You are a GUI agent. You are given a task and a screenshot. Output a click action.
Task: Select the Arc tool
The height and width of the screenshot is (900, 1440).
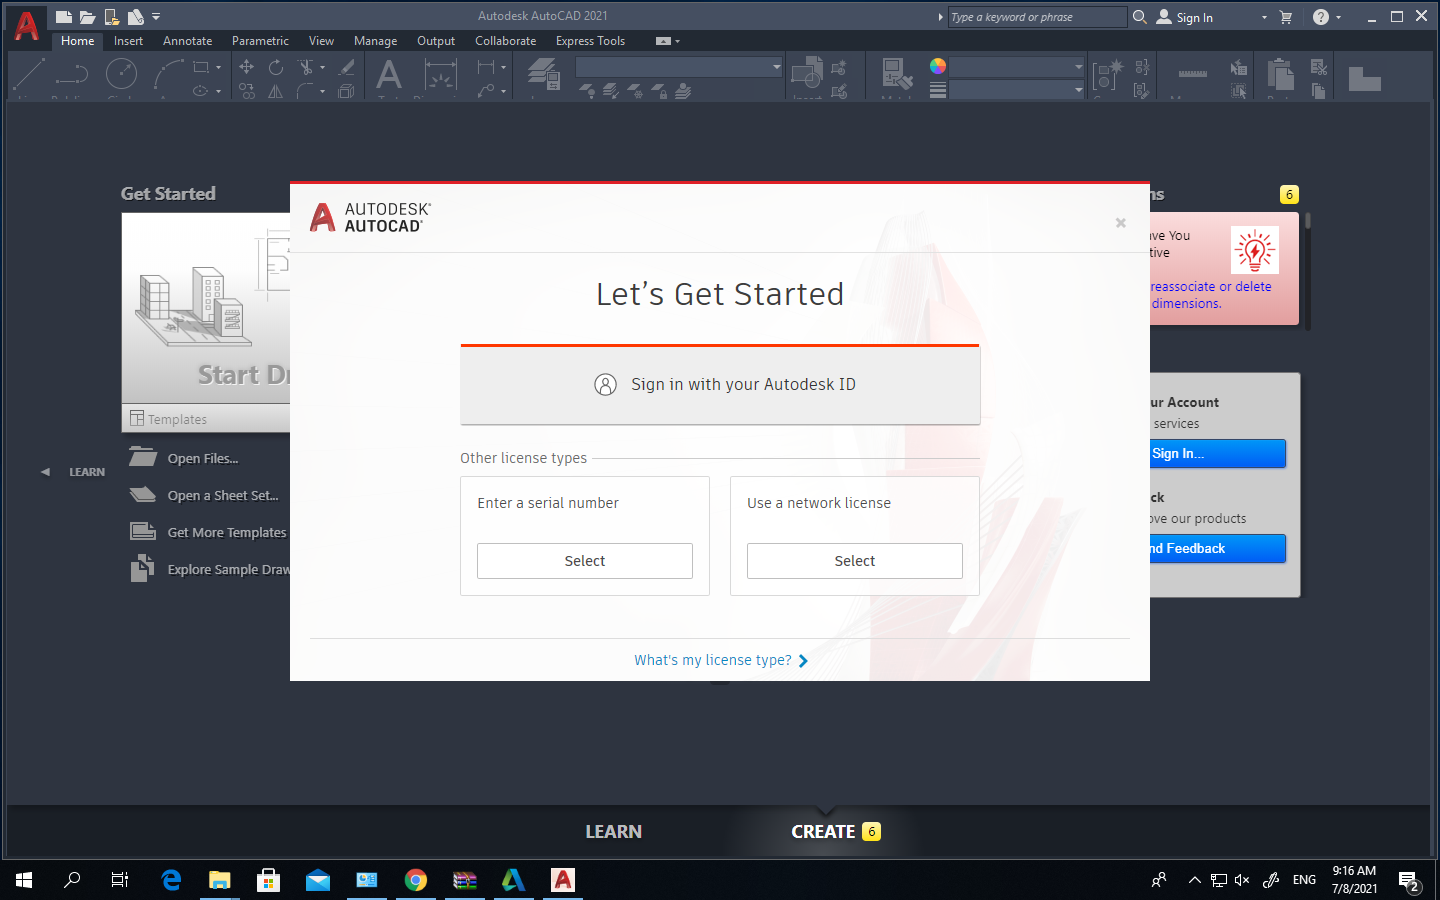168,76
